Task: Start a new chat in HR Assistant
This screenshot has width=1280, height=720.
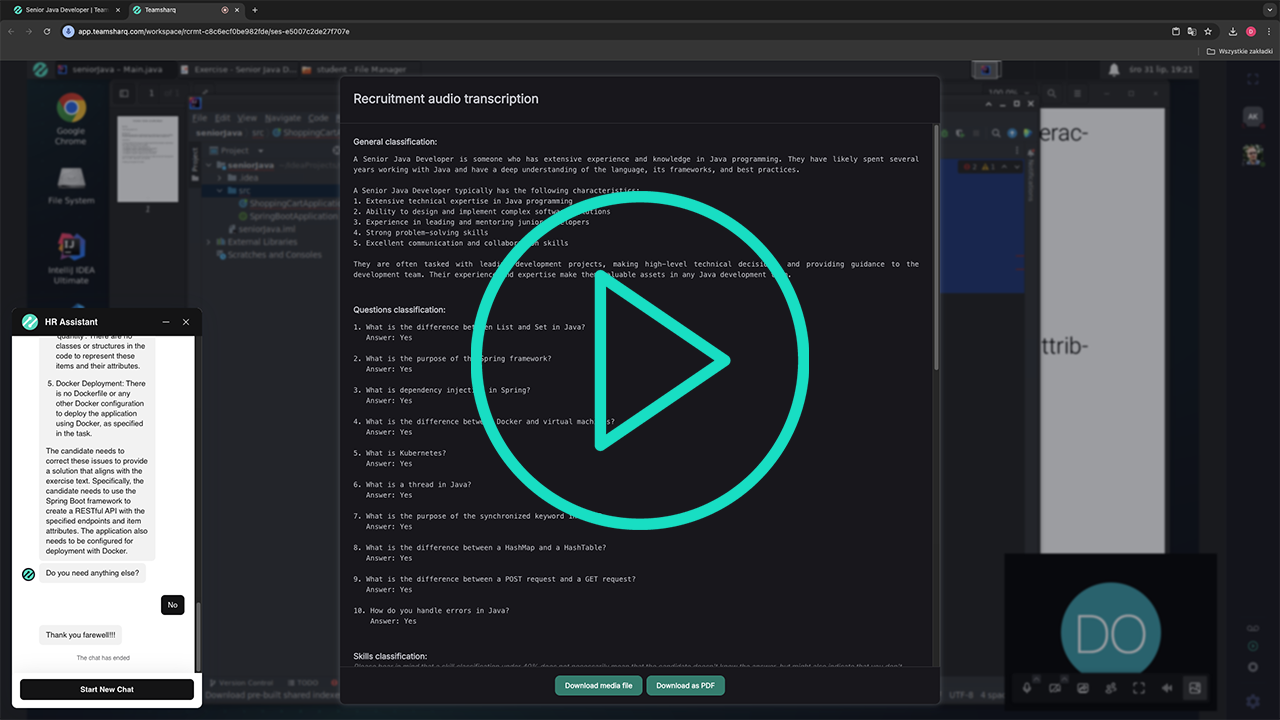Action: tap(107, 689)
